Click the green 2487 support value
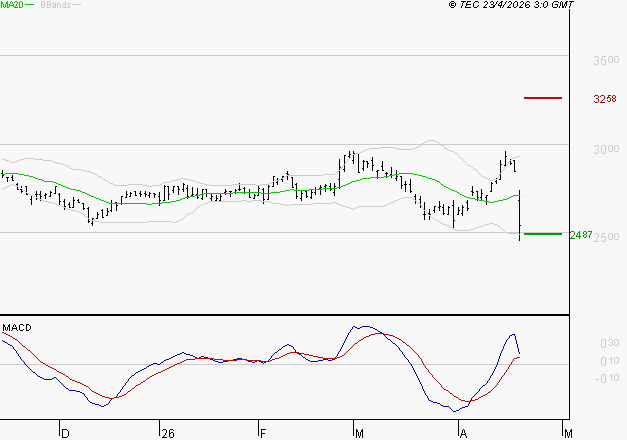Image resolution: width=627 pixels, height=440 pixels. click(x=581, y=235)
